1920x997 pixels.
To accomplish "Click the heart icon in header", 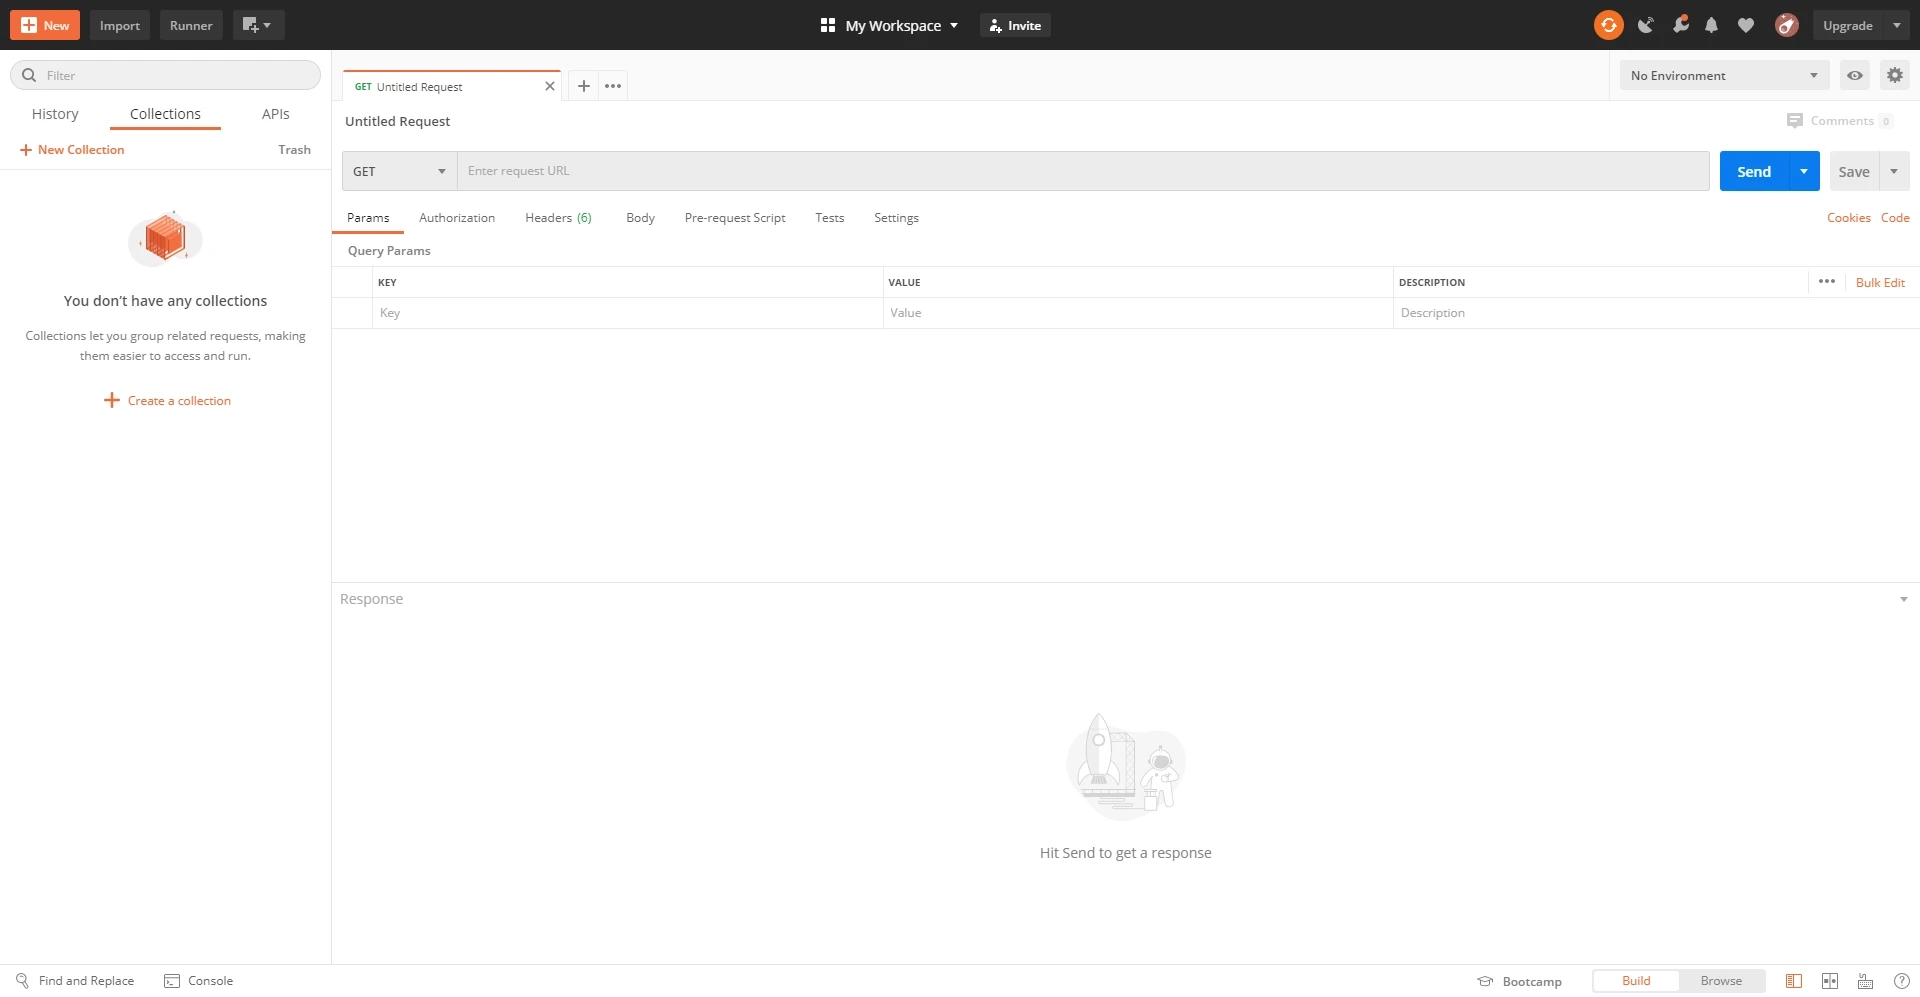I will point(1746,25).
